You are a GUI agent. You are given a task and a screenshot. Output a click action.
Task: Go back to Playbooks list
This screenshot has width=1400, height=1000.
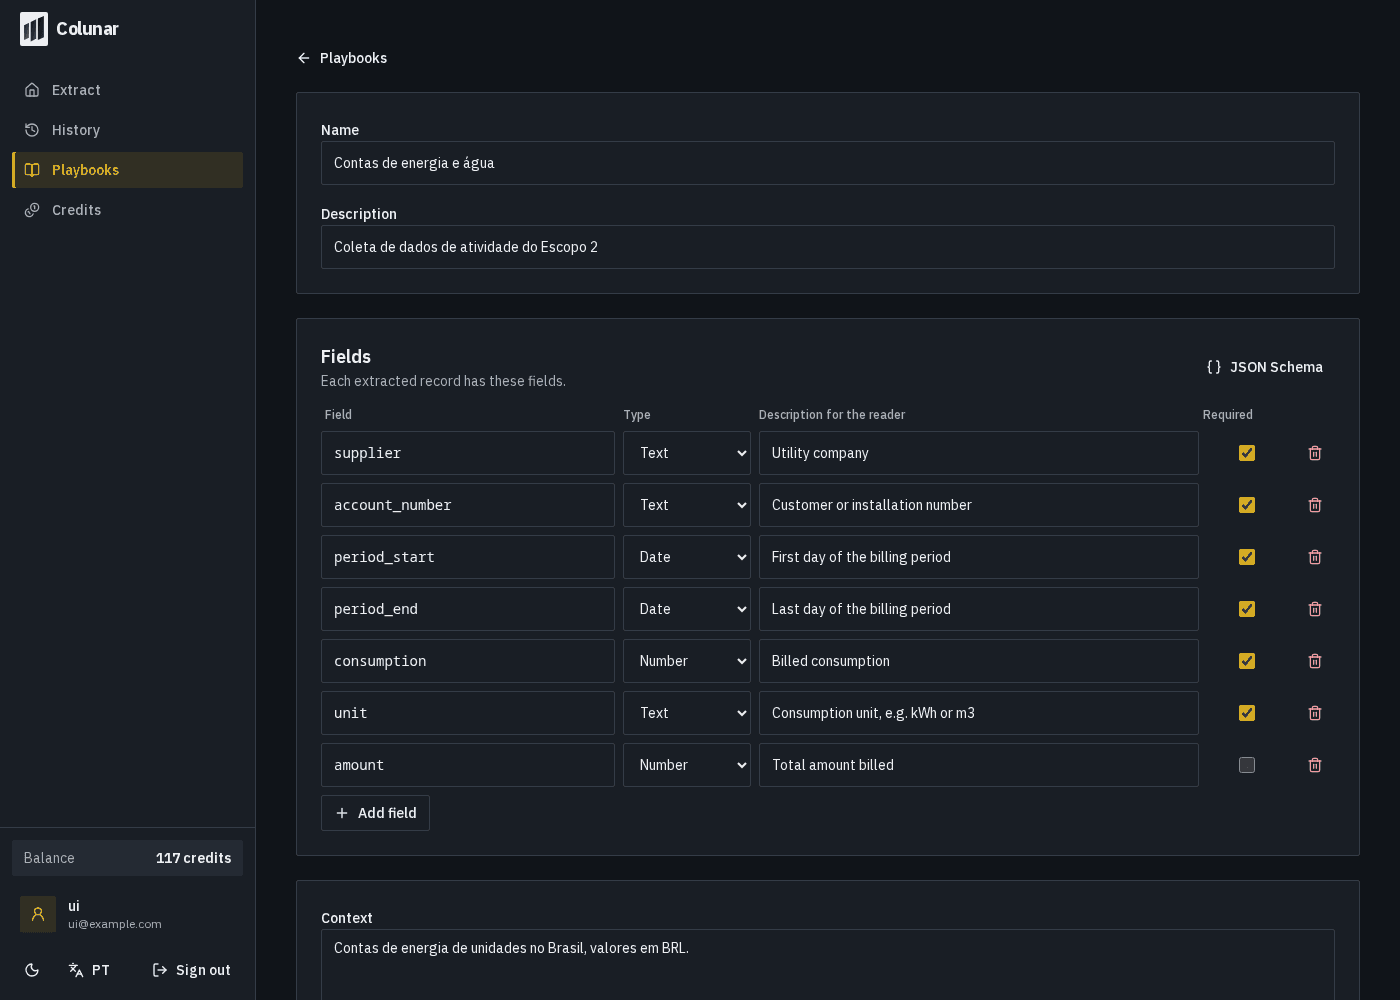tap(342, 58)
